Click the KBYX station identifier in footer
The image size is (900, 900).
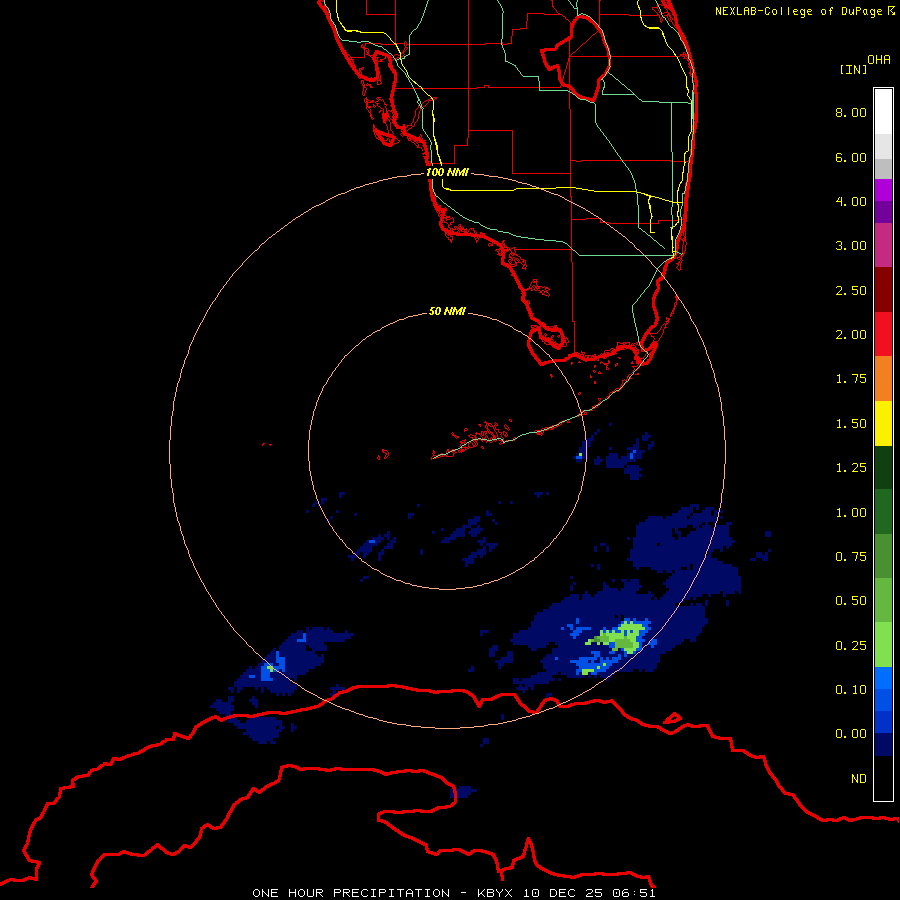click(497, 893)
